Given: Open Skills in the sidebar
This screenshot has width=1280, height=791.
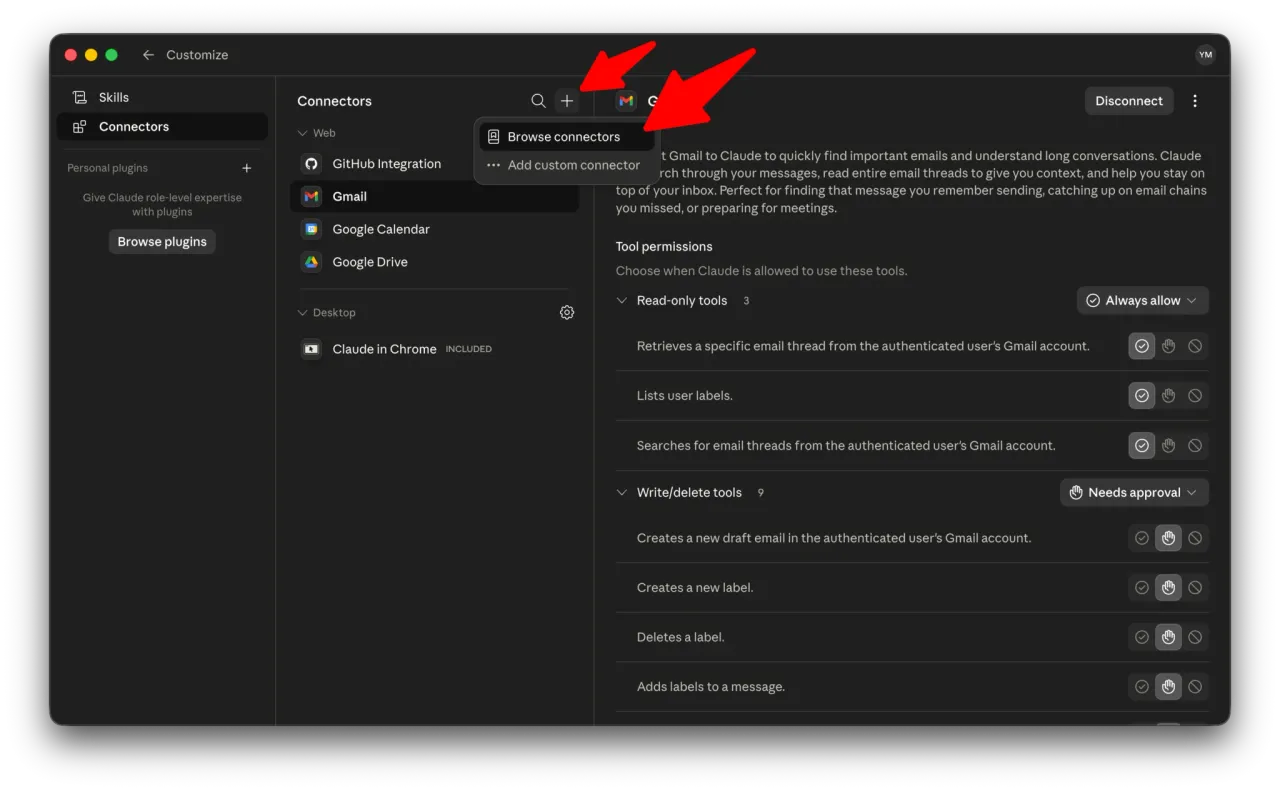Looking at the screenshot, I should point(162,97).
